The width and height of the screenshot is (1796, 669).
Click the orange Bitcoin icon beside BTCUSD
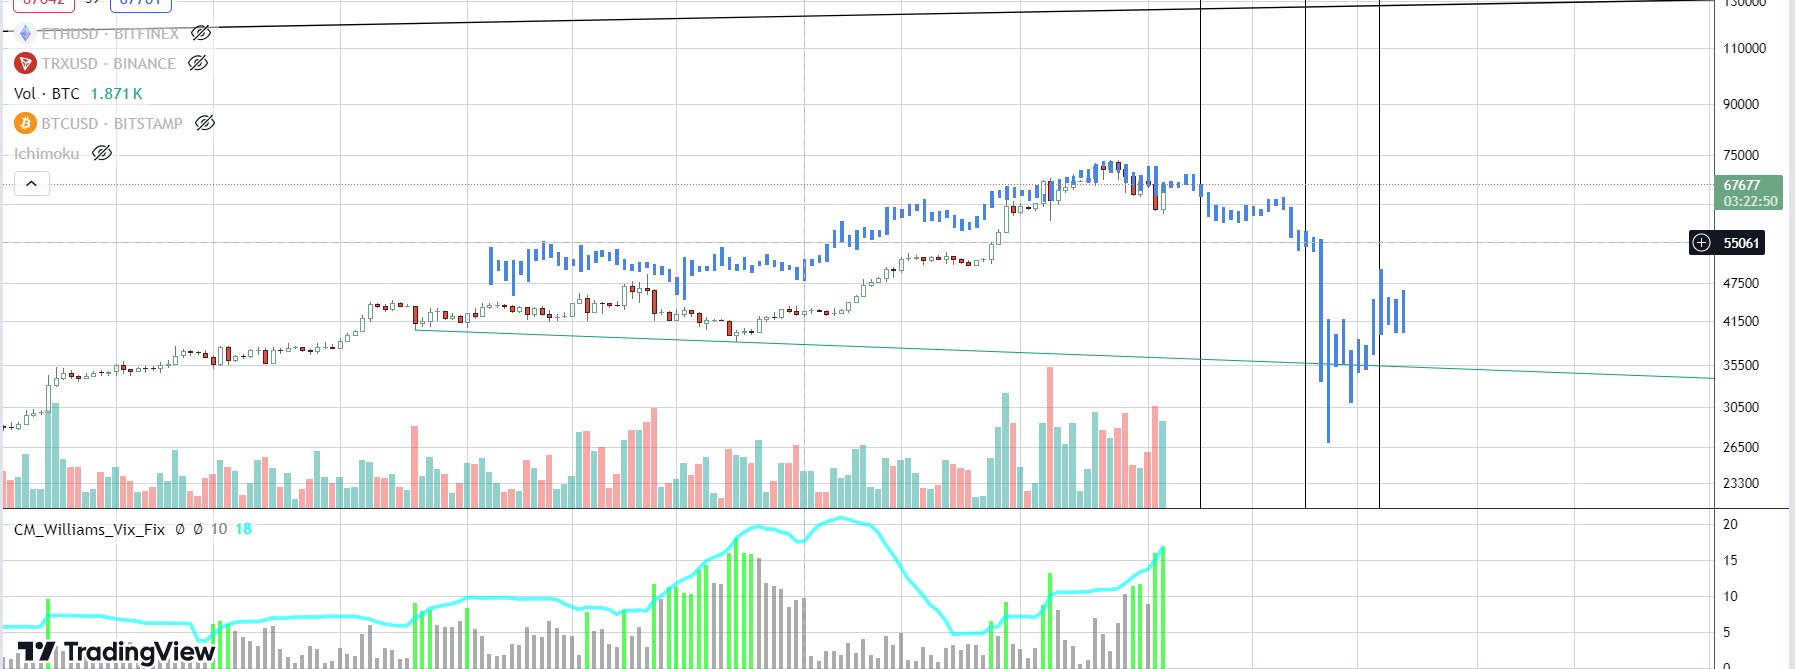click(25, 123)
